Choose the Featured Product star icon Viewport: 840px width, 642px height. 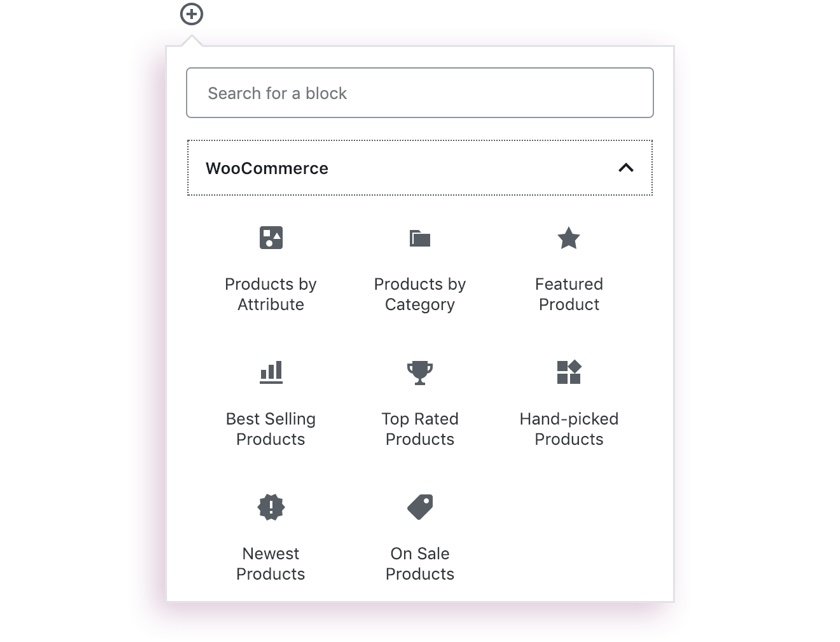pyautogui.click(x=568, y=238)
